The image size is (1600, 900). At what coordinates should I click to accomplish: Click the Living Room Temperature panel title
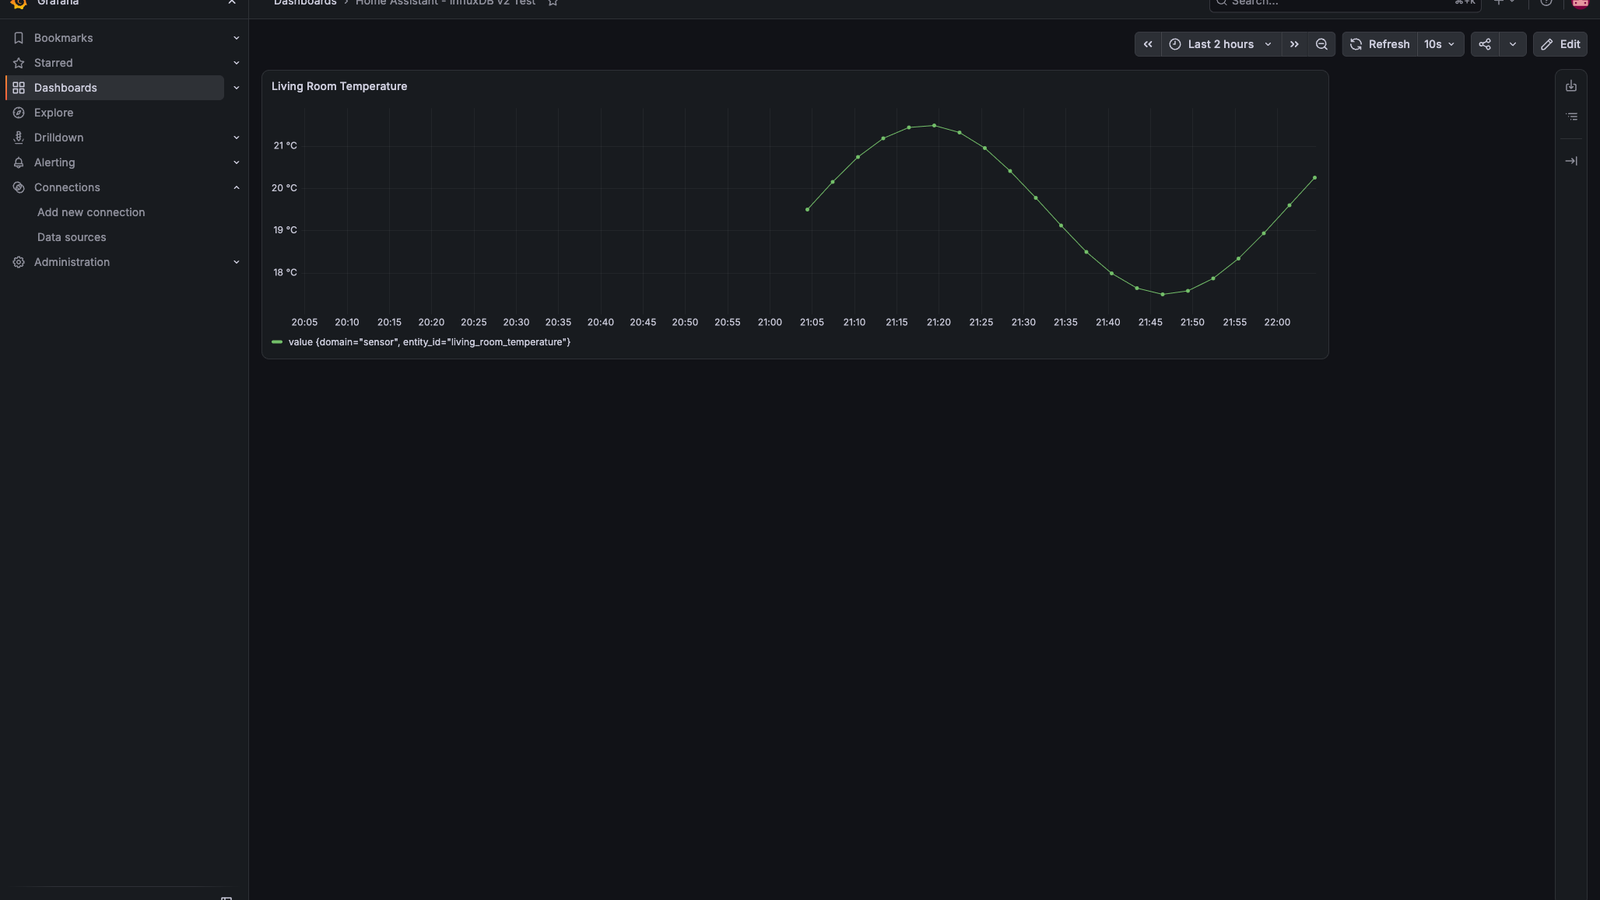339,86
